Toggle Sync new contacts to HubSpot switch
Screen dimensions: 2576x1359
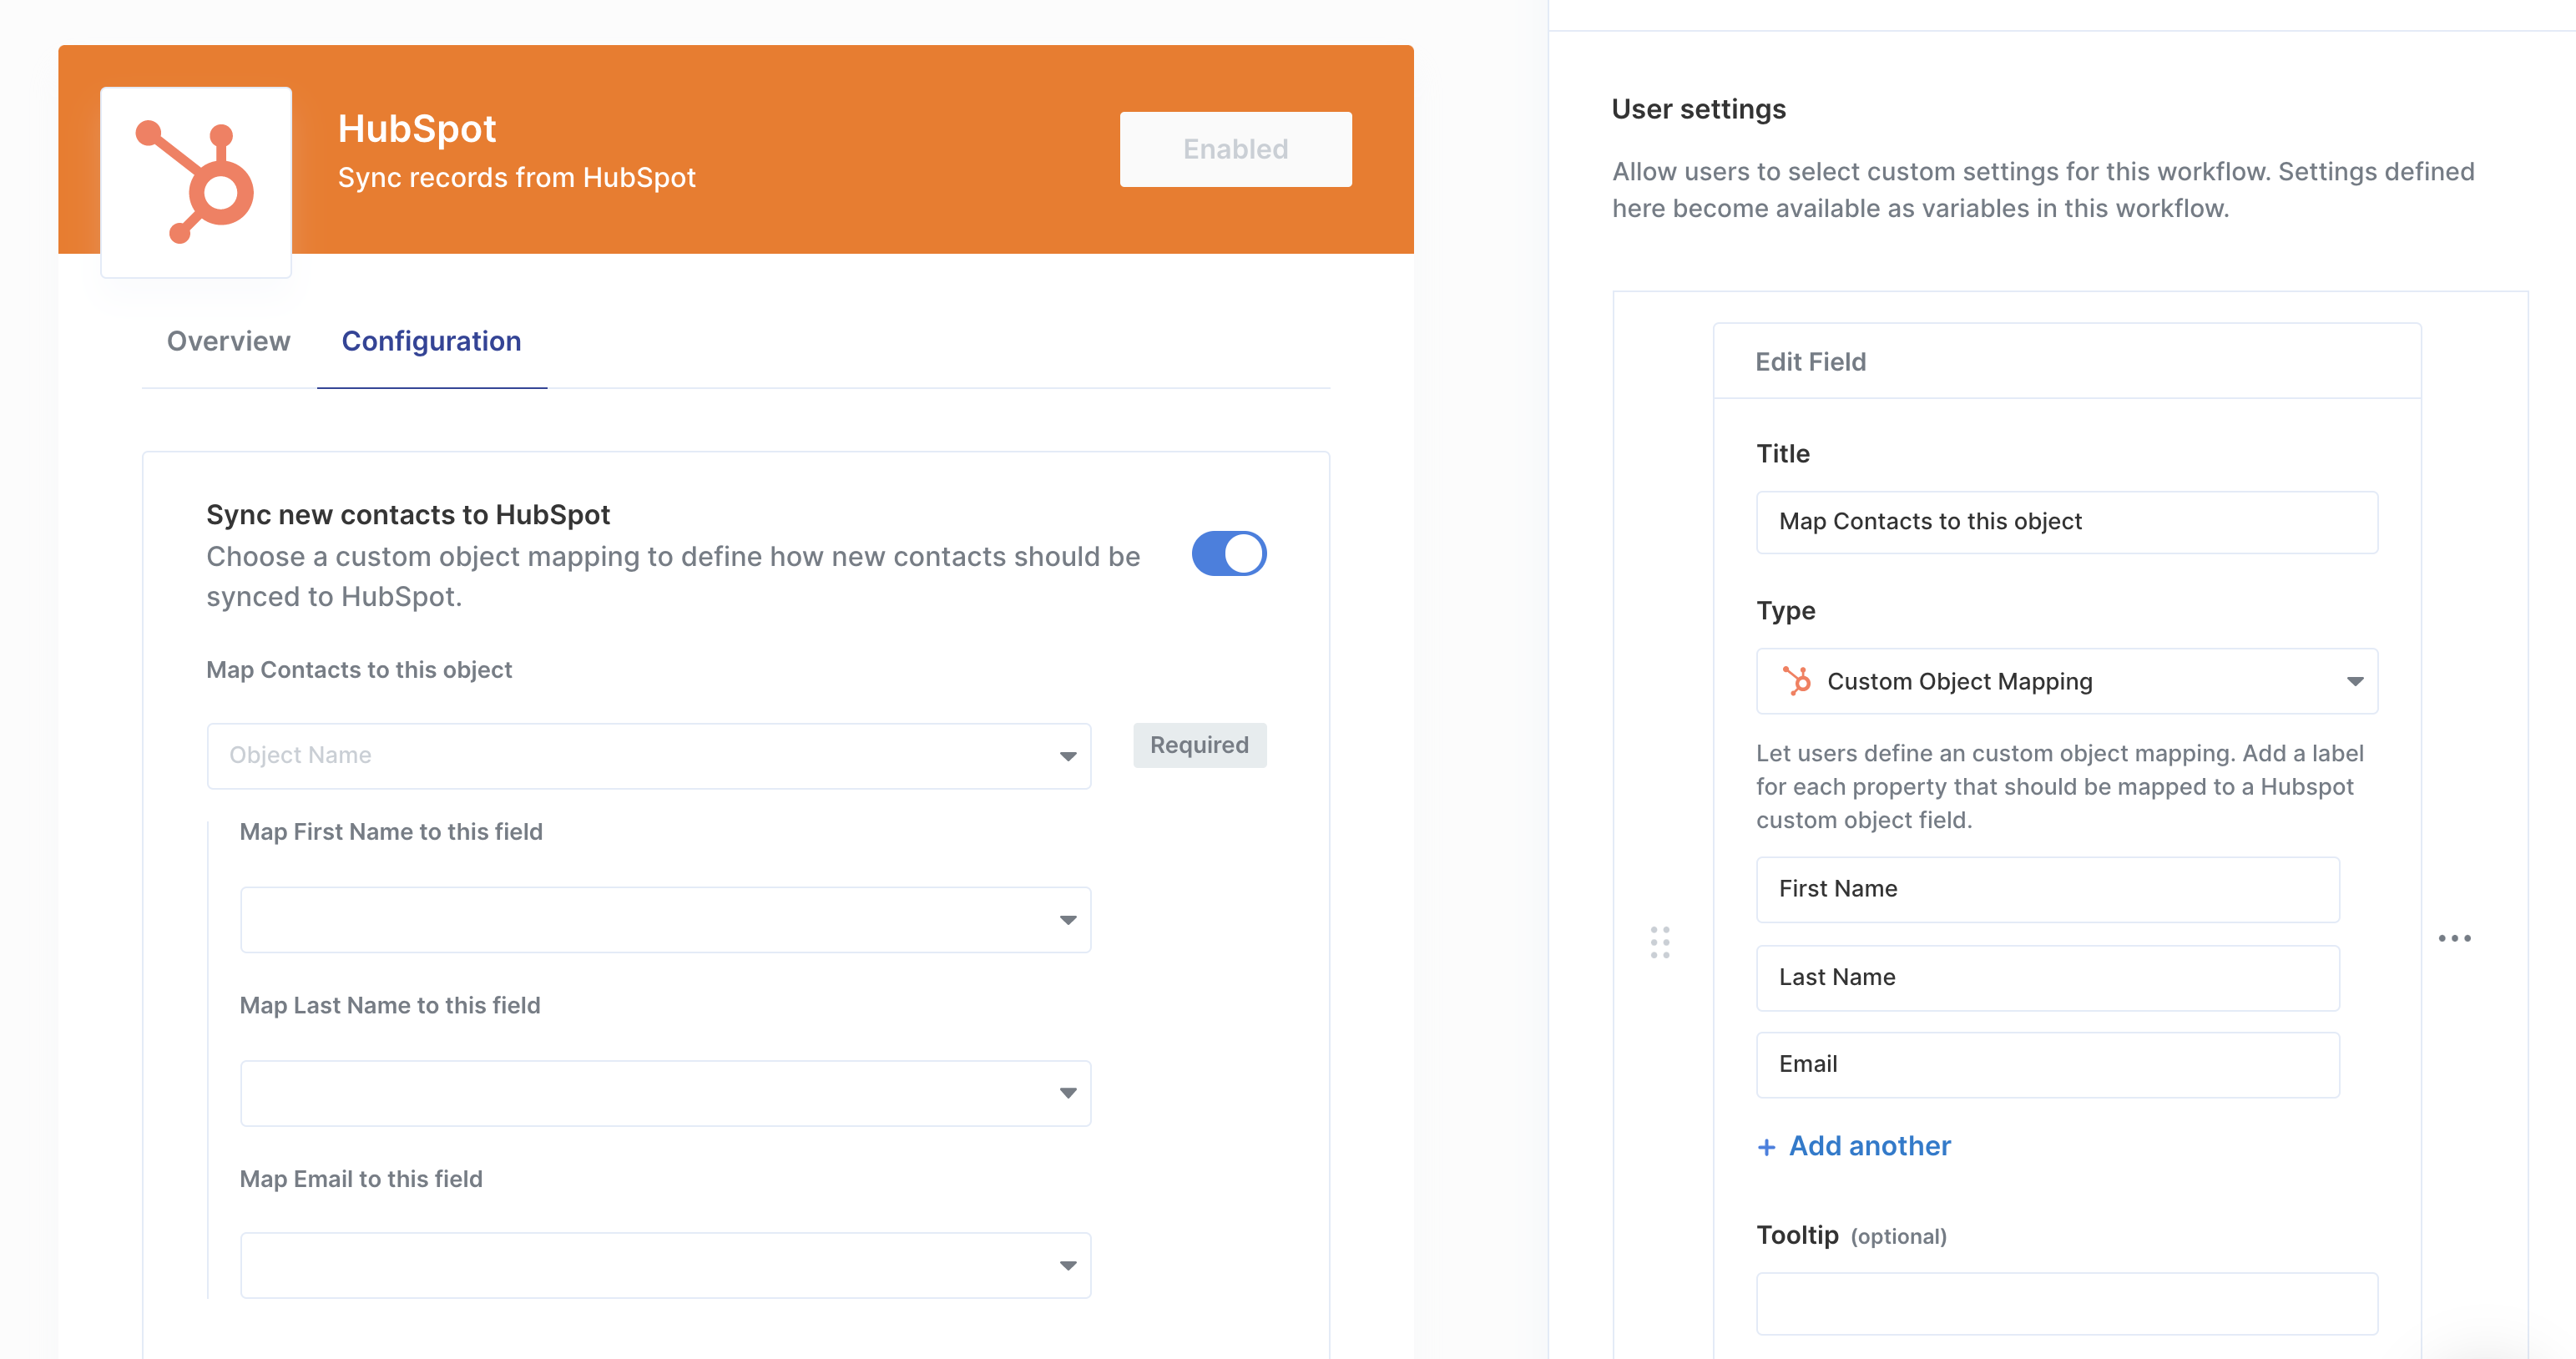click(x=1229, y=553)
